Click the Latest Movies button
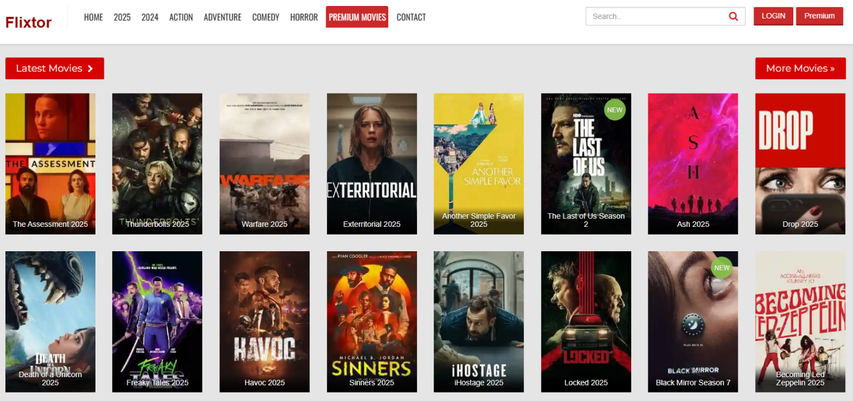The height and width of the screenshot is (401, 853). click(x=54, y=68)
